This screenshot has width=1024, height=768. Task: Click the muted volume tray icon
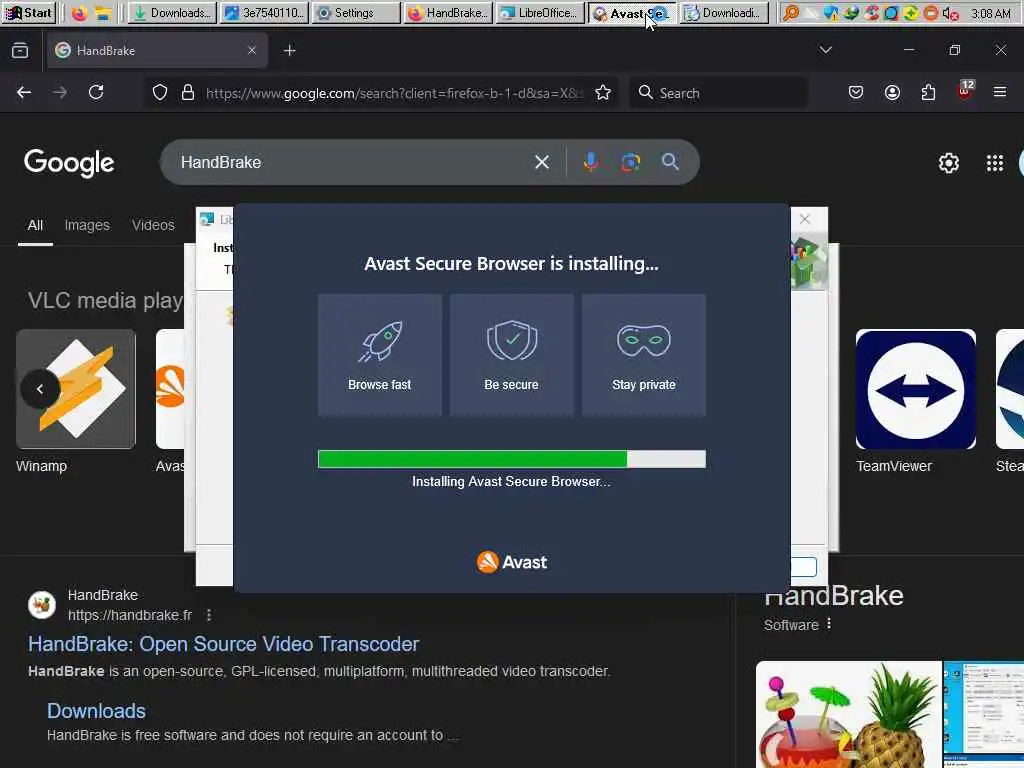(x=950, y=13)
